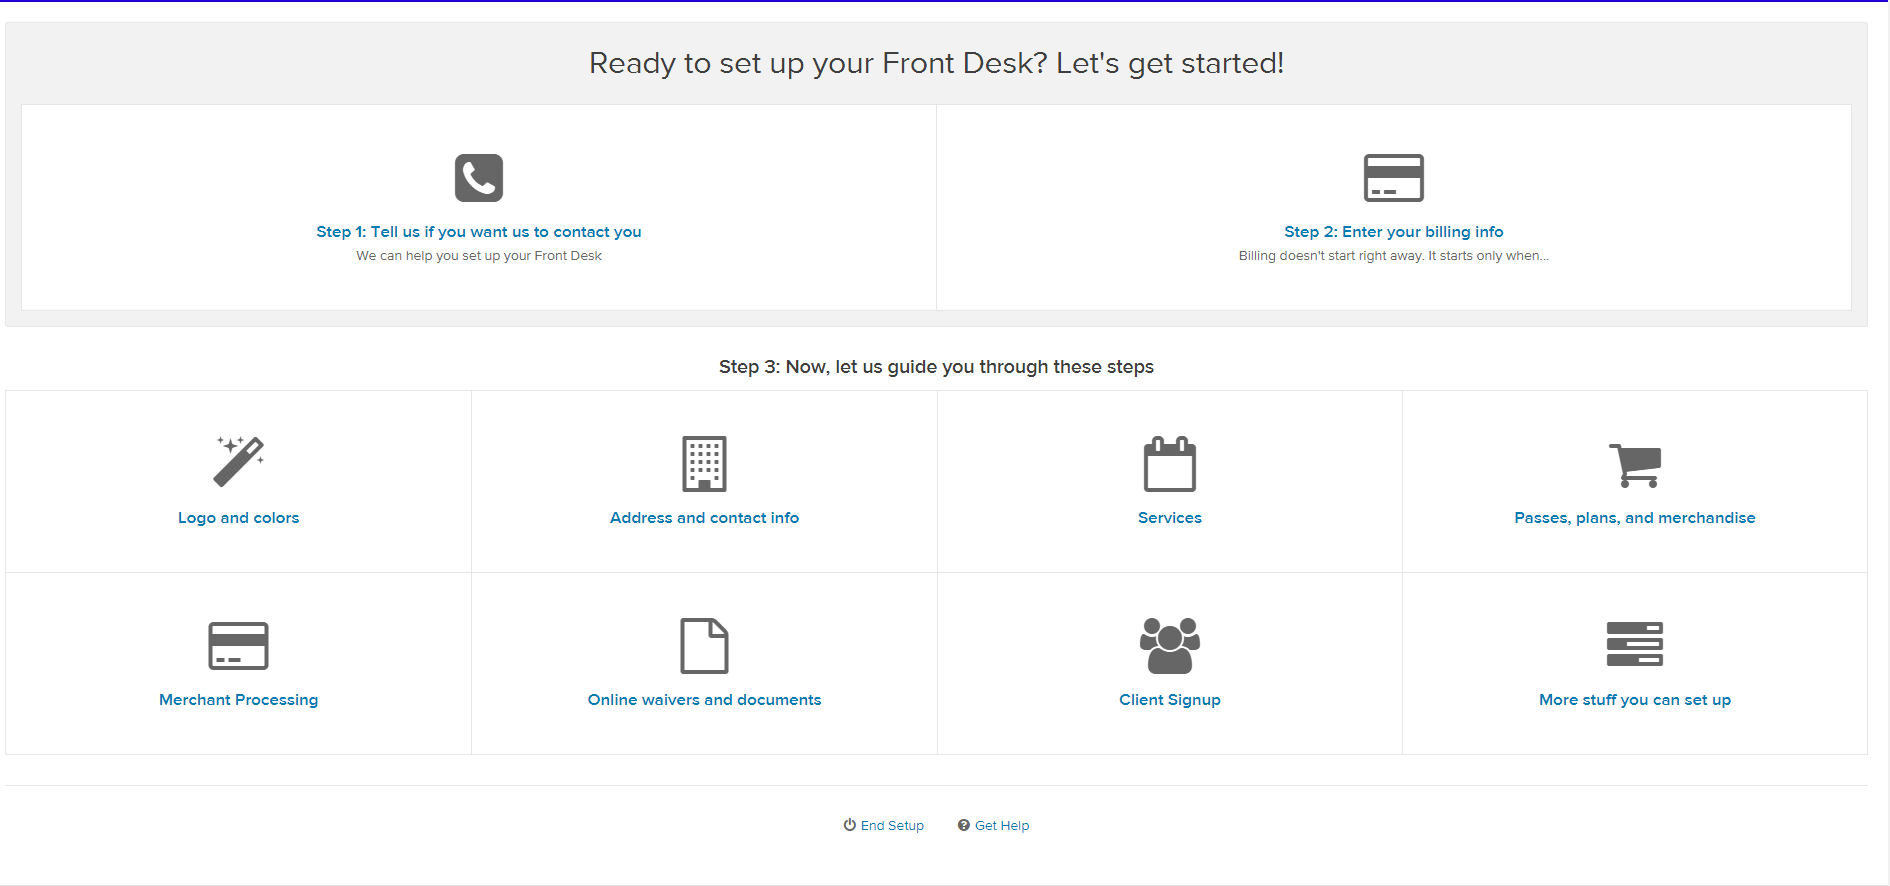
Task: Click the question mark icon beside Get Help
Action: coord(963,825)
